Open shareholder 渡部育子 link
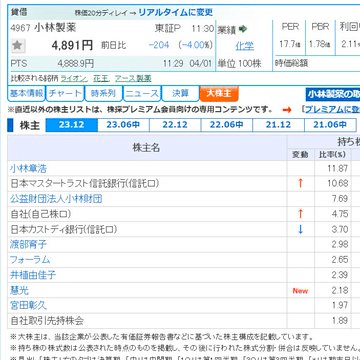The width and height of the screenshot is (360, 360). tap(29, 245)
